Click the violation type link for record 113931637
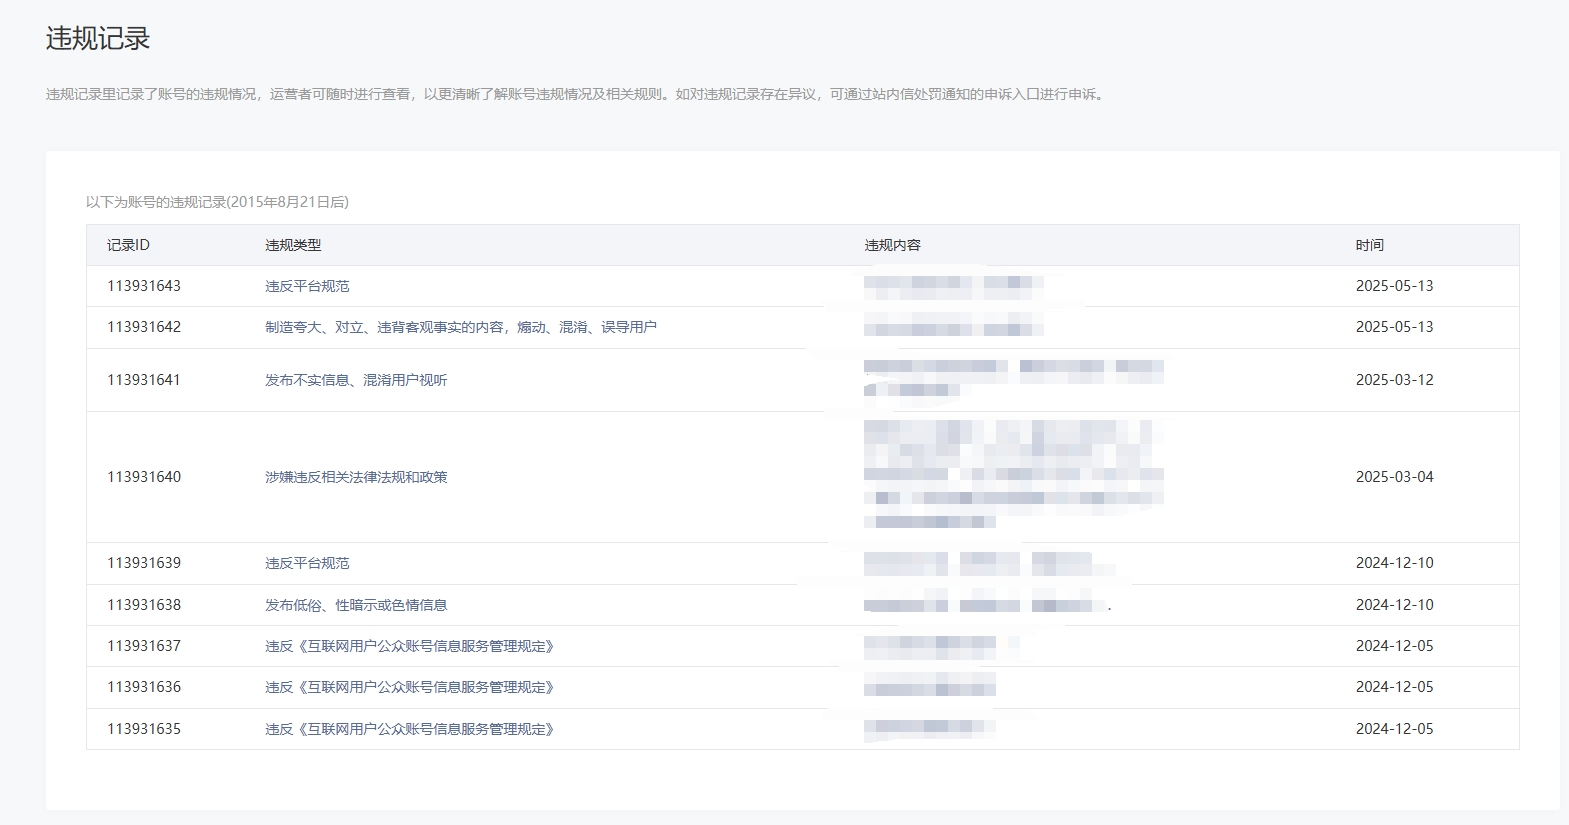The image size is (1569, 825). click(409, 646)
